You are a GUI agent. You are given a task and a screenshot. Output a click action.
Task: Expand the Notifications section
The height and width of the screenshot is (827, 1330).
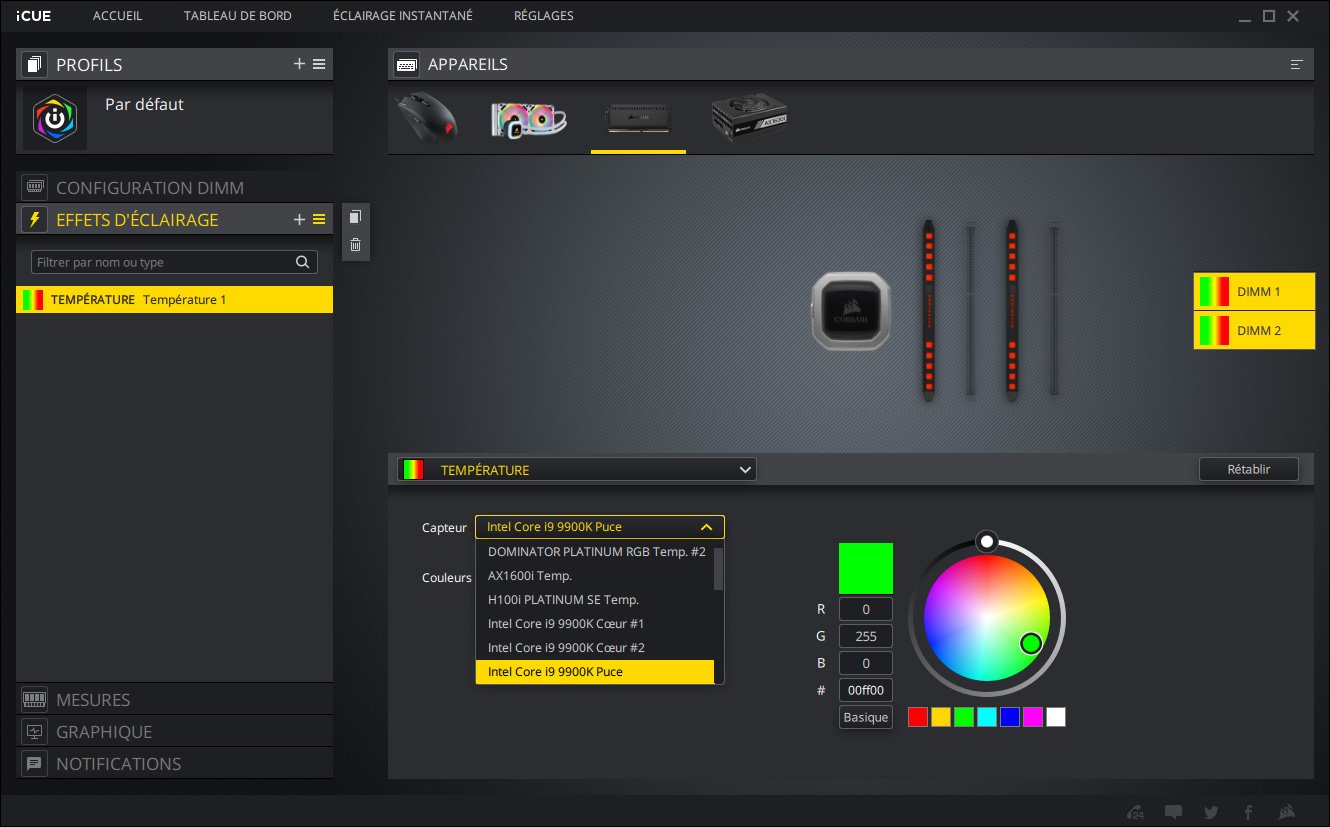click(174, 764)
